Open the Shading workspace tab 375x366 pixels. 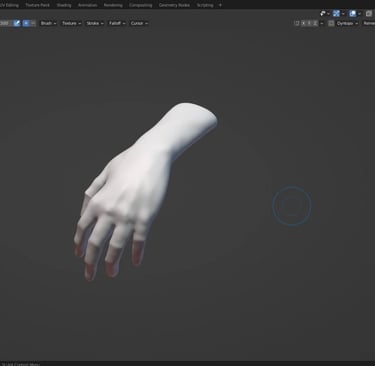[x=64, y=5]
